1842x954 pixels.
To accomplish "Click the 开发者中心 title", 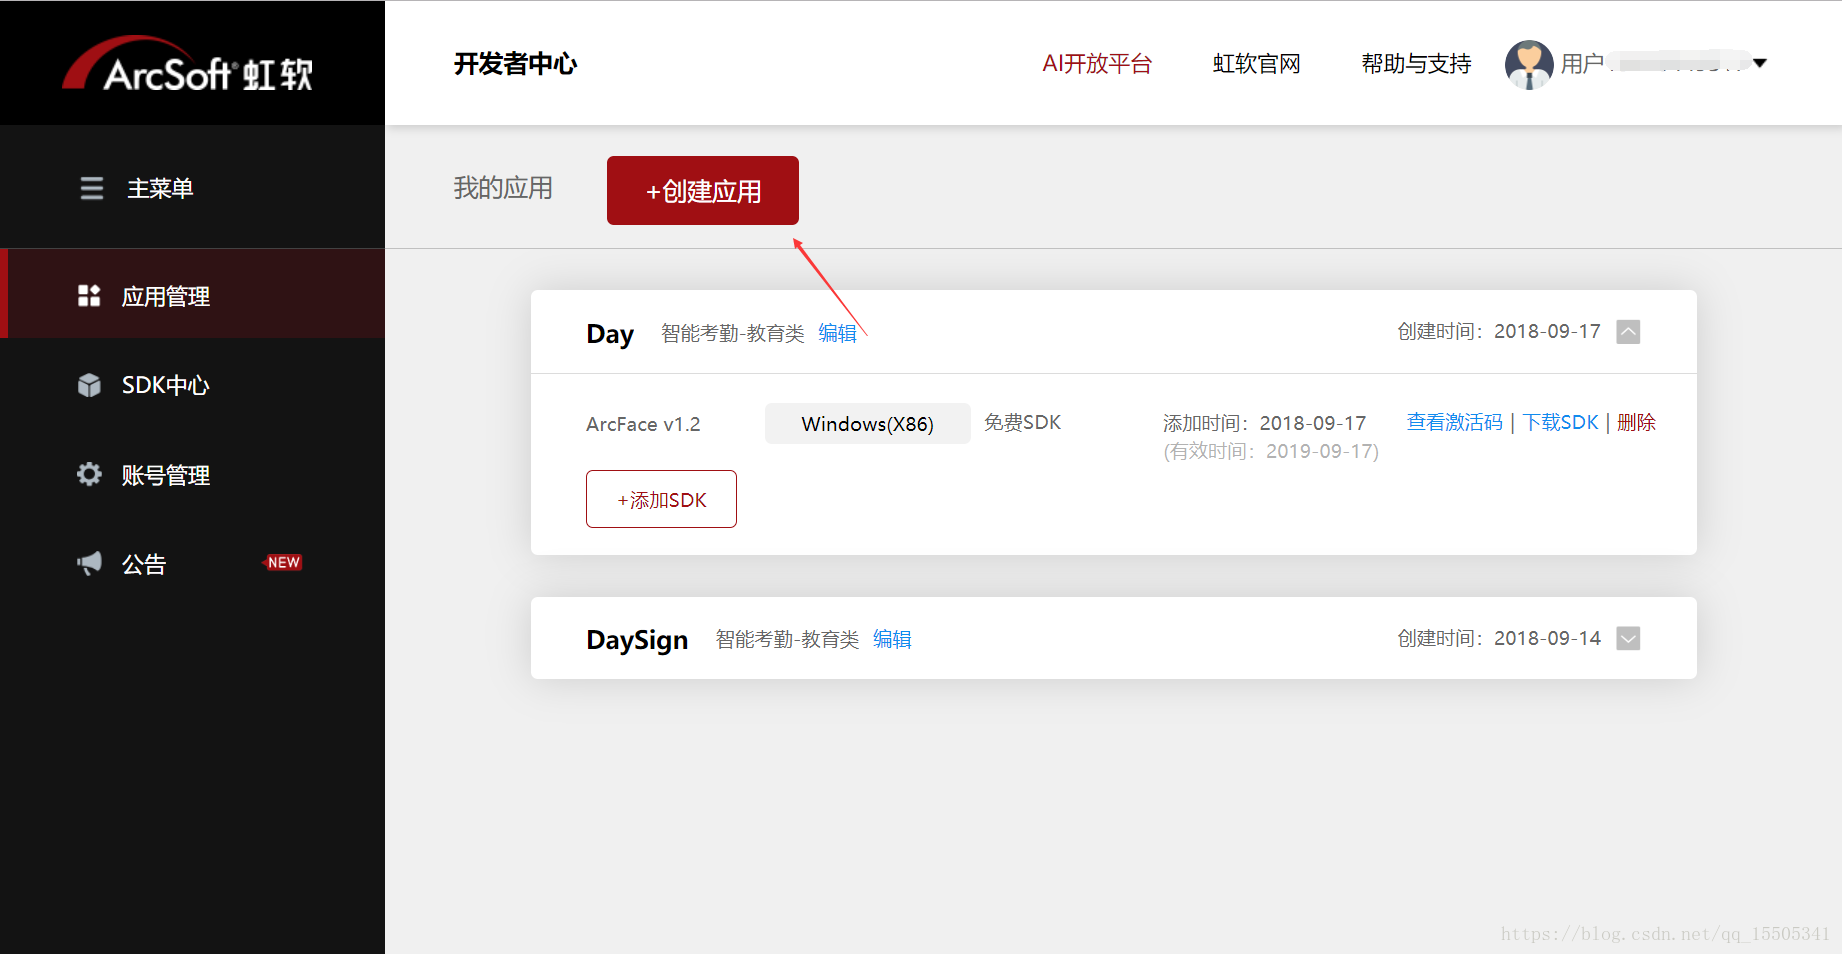I will click(515, 64).
